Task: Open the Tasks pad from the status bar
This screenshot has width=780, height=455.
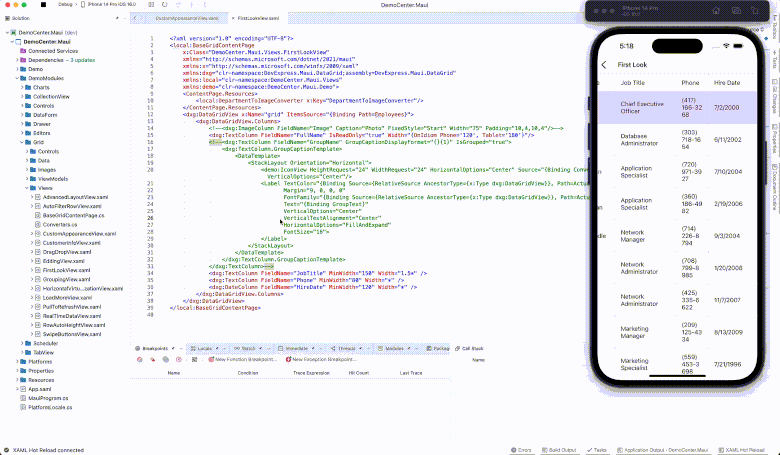Action: (x=597, y=450)
